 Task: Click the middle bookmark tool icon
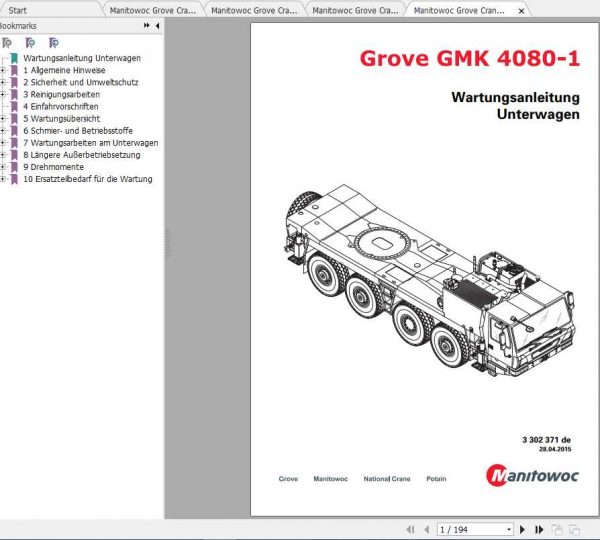[30, 43]
